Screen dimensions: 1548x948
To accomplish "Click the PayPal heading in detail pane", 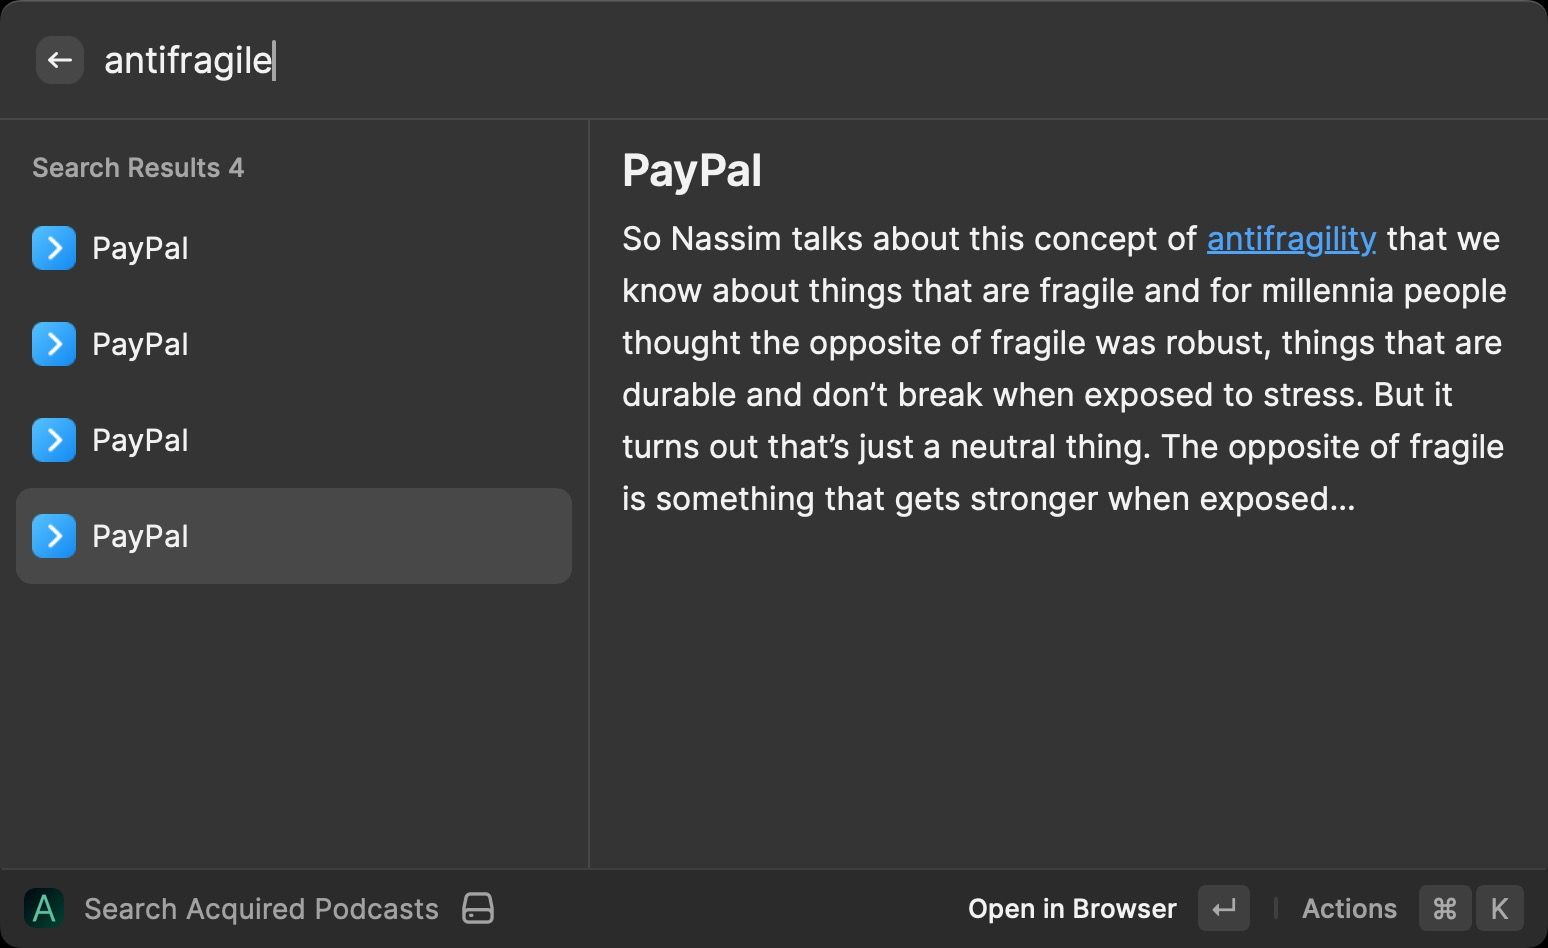I will click(x=692, y=171).
